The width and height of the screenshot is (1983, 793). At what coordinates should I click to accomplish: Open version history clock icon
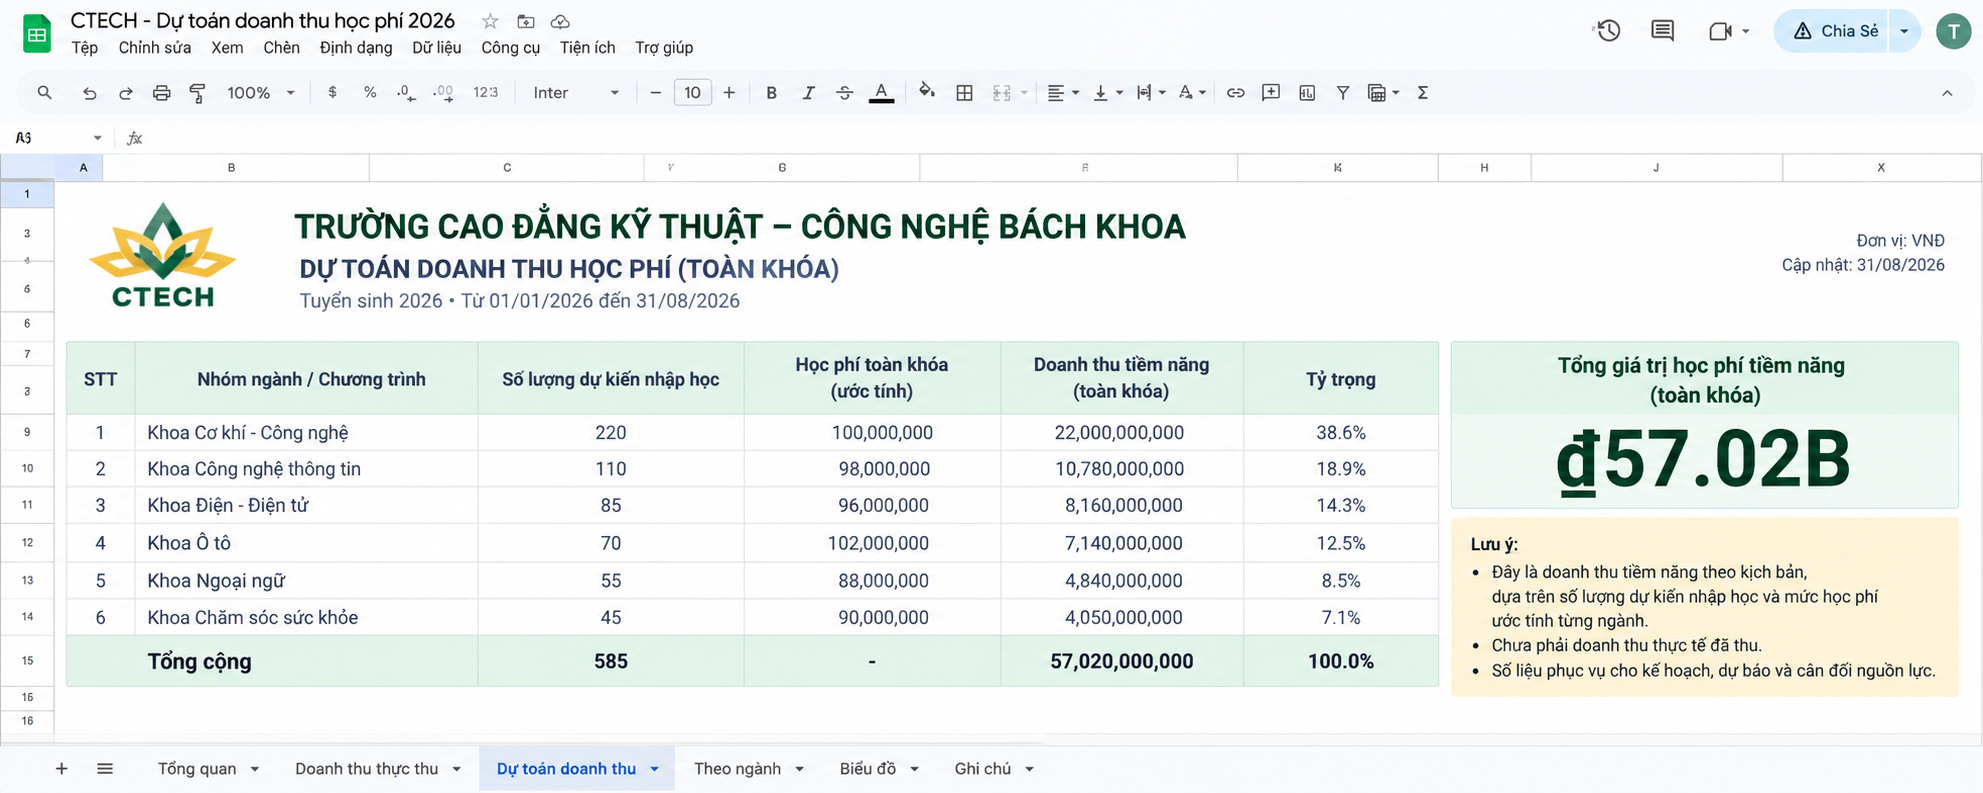1607,31
